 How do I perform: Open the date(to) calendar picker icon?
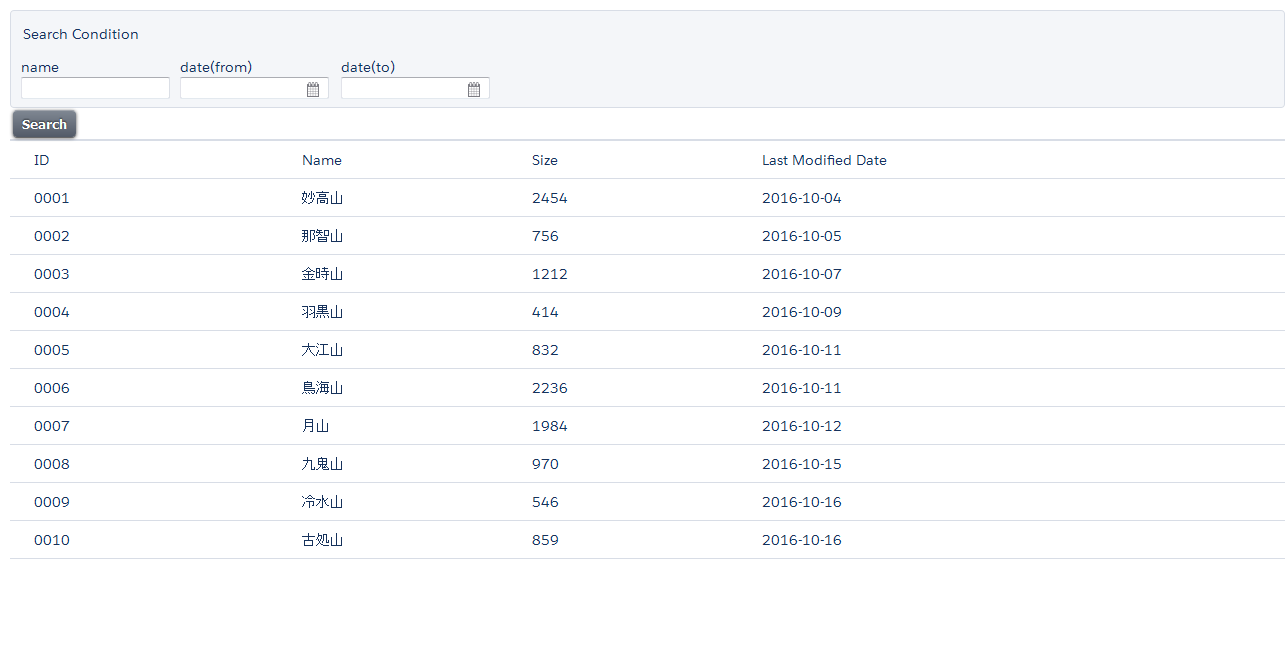[474, 89]
